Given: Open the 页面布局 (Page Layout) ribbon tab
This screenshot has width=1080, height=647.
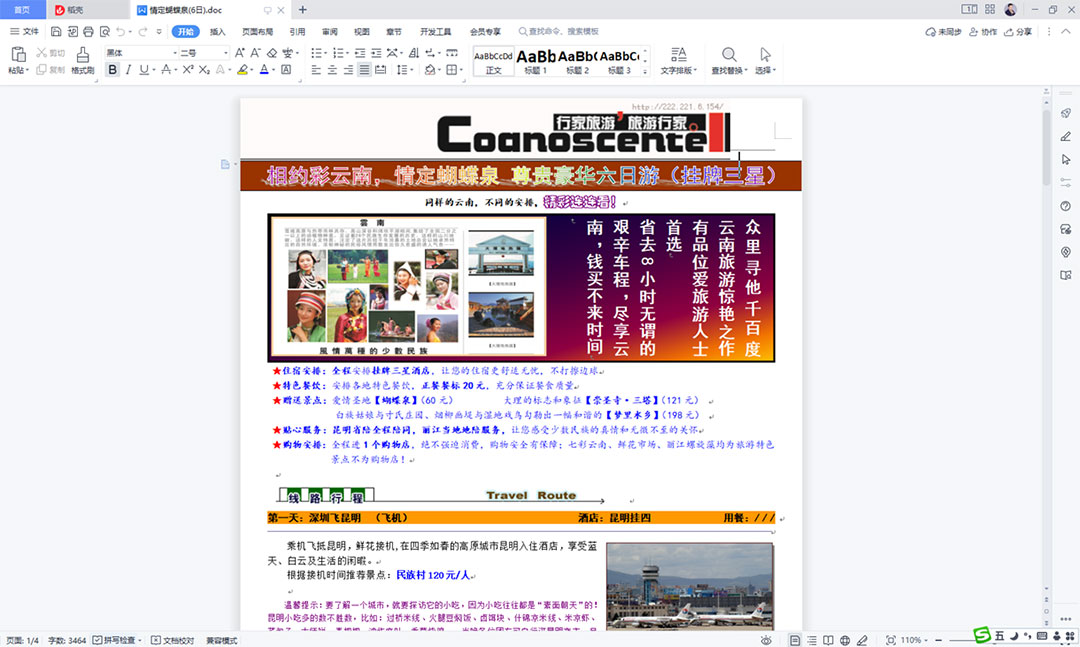Looking at the screenshot, I should [257, 32].
